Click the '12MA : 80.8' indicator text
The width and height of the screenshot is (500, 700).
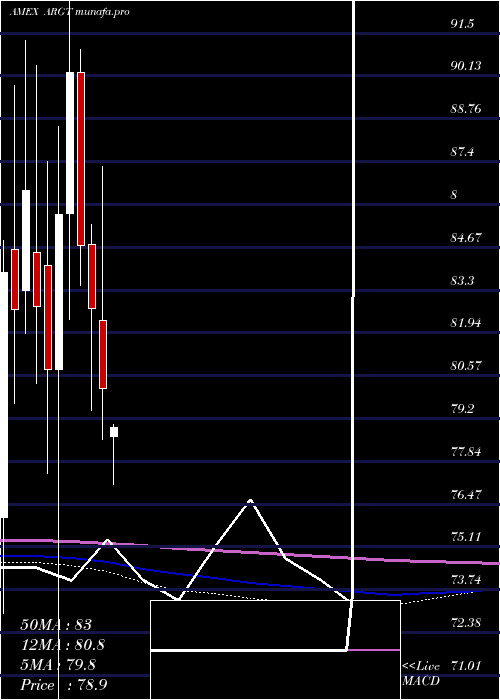pyautogui.click(x=62, y=645)
